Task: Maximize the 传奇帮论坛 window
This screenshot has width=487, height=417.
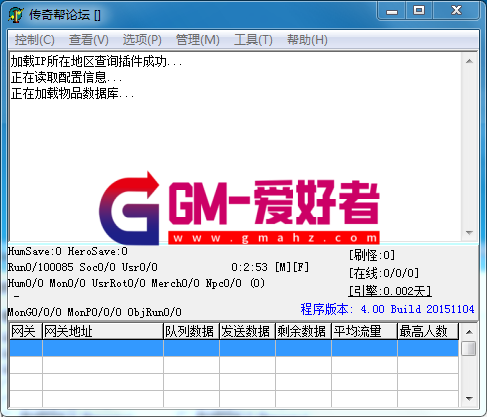Action: point(419,11)
